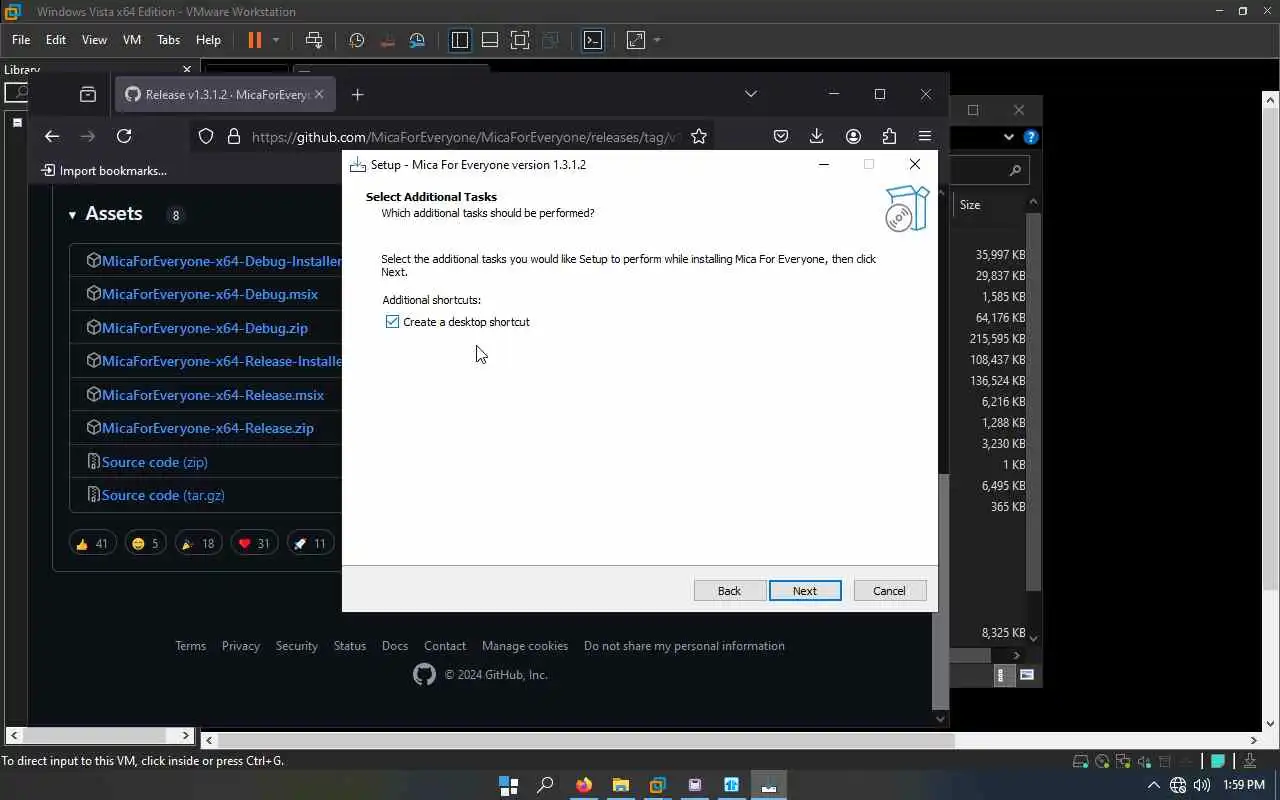This screenshot has height=800, width=1280.
Task: Click Next in the setup wizard
Action: (x=805, y=591)
